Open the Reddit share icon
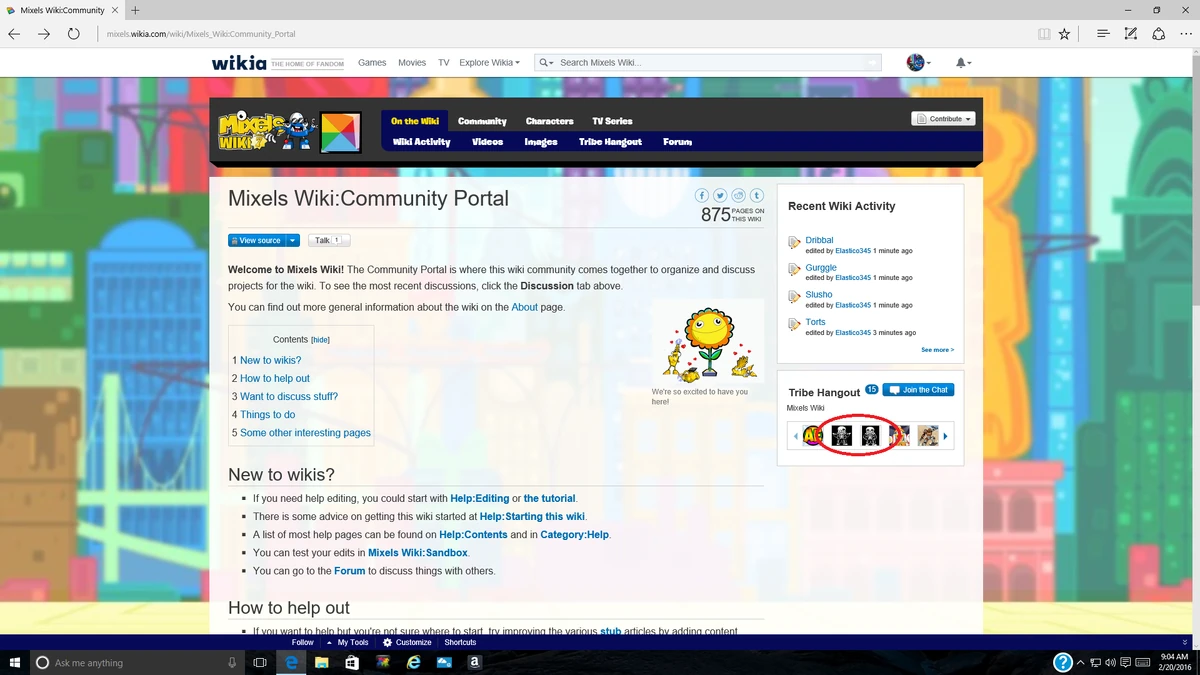Screen dimensions: 1200x675 738,195
